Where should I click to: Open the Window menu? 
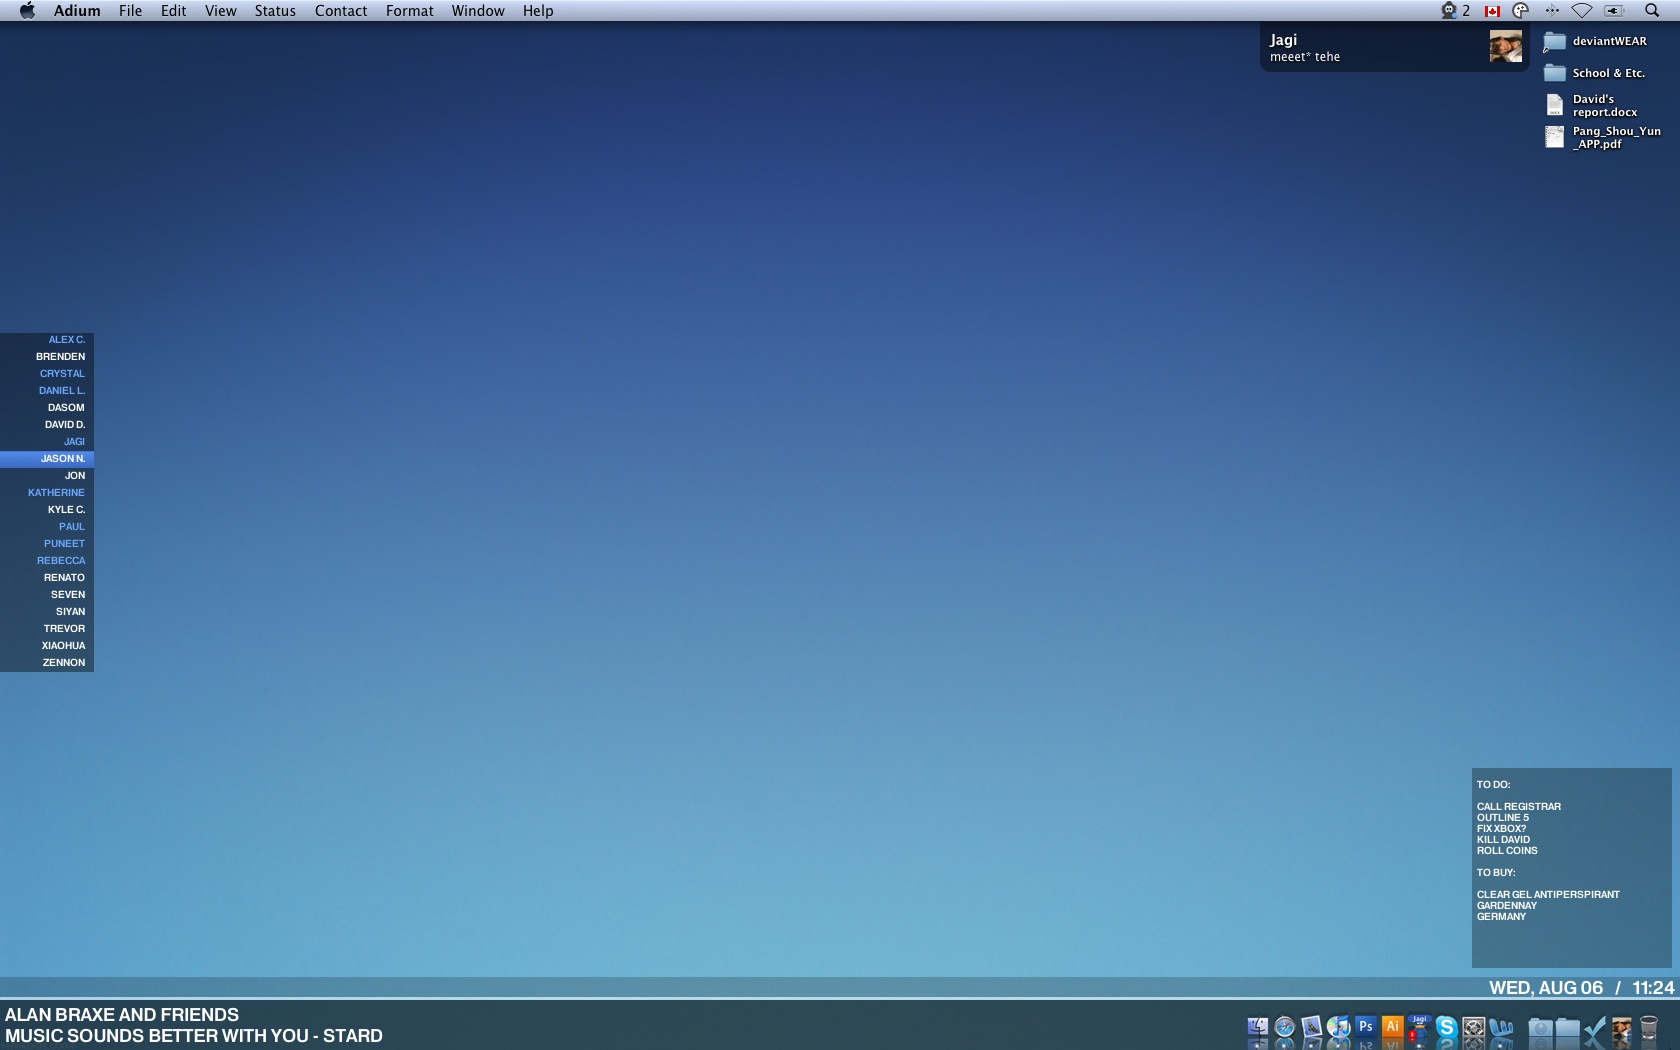click(478, 11)
